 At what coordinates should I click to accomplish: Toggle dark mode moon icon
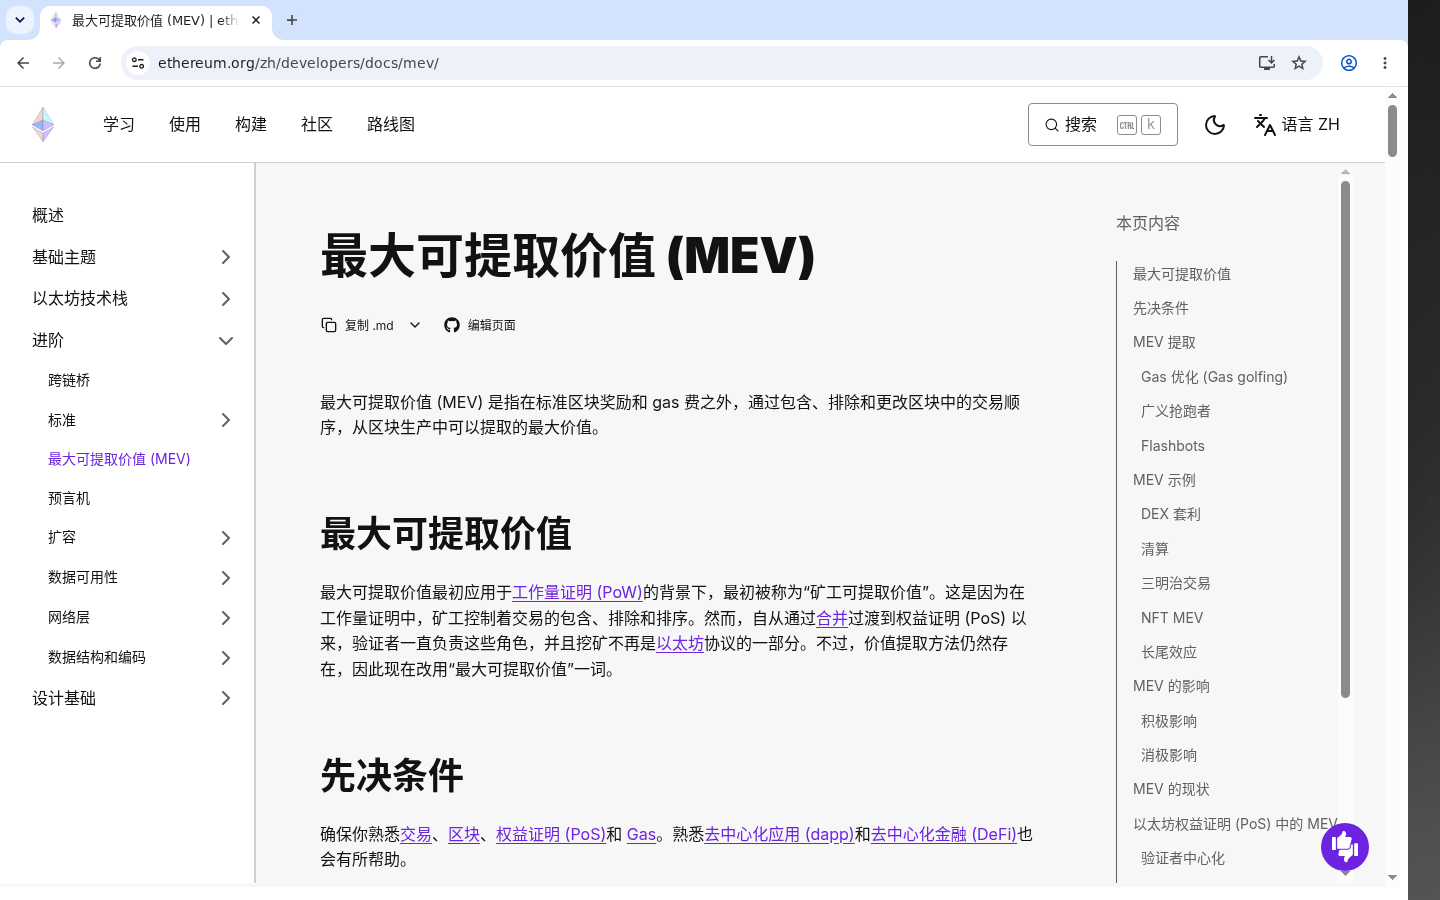coord(1215,125)
